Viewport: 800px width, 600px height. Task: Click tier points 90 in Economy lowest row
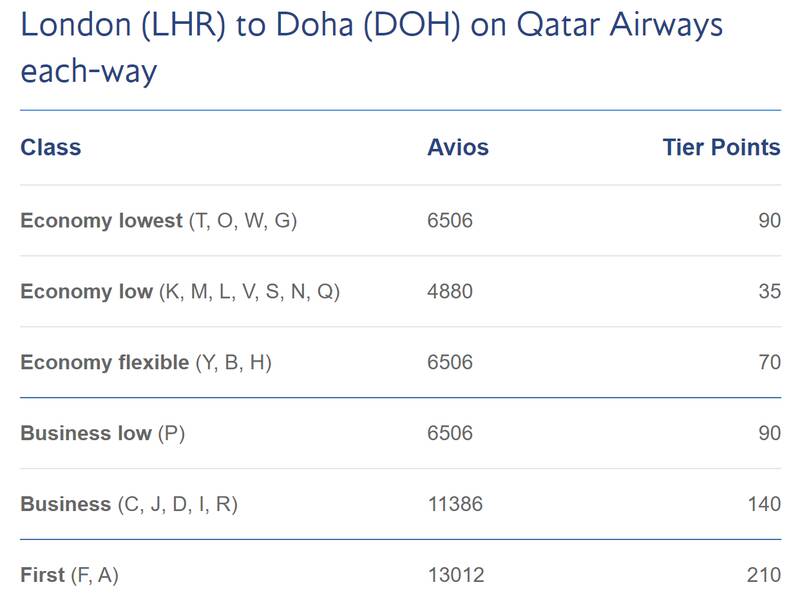pos(769,221)
